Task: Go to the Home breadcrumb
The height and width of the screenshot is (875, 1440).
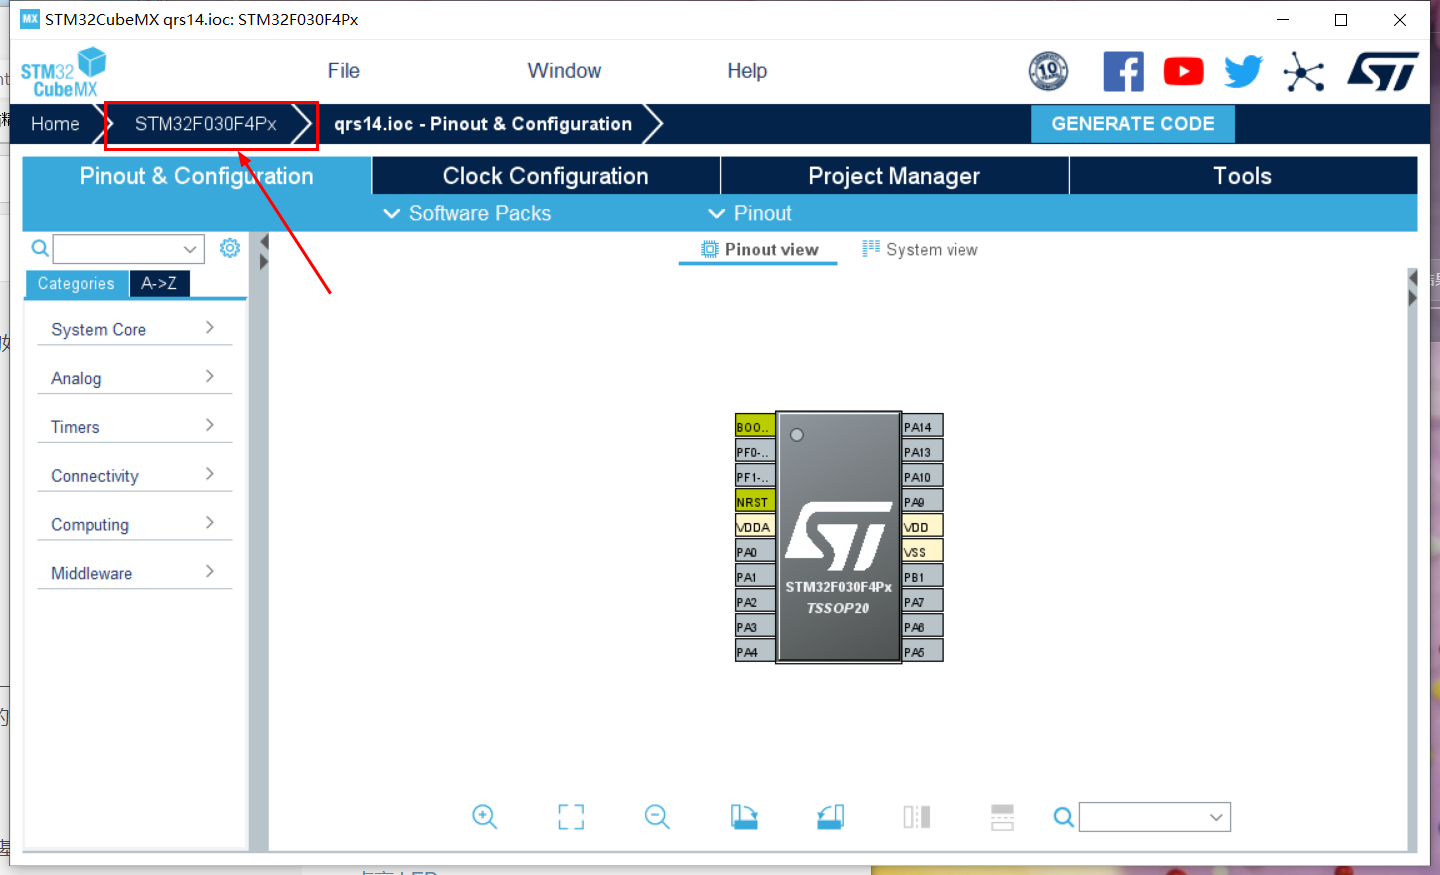Action: [x=55, y=124]
